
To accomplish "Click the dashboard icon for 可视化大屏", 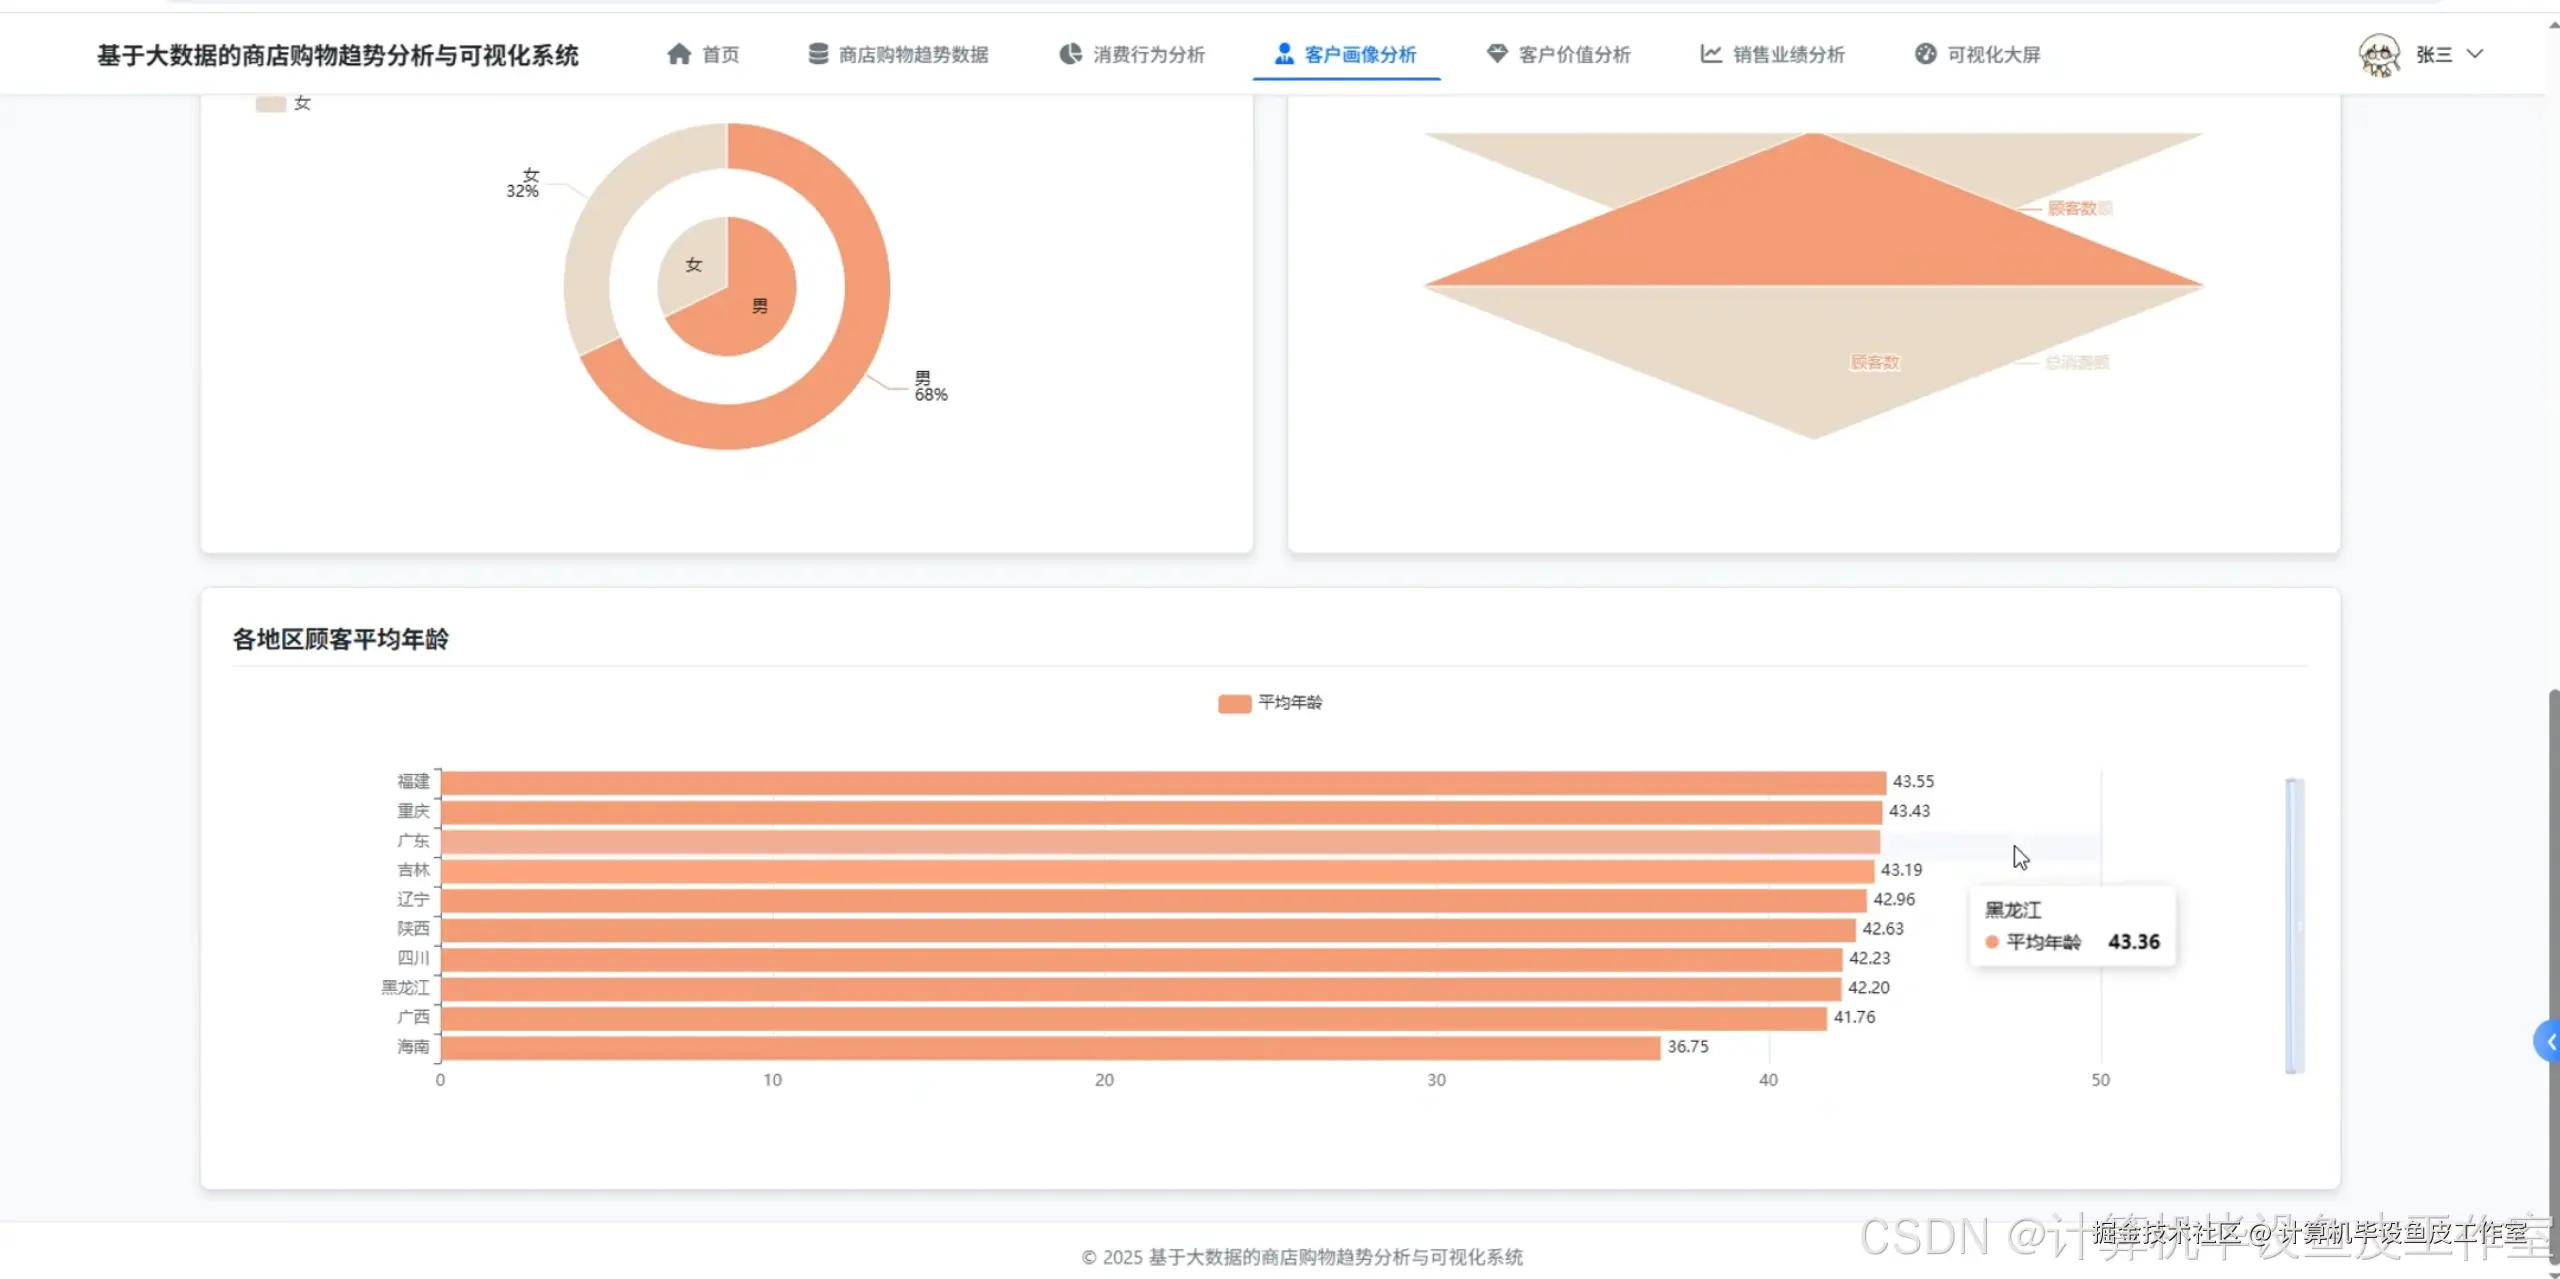I will (1925, 54).
